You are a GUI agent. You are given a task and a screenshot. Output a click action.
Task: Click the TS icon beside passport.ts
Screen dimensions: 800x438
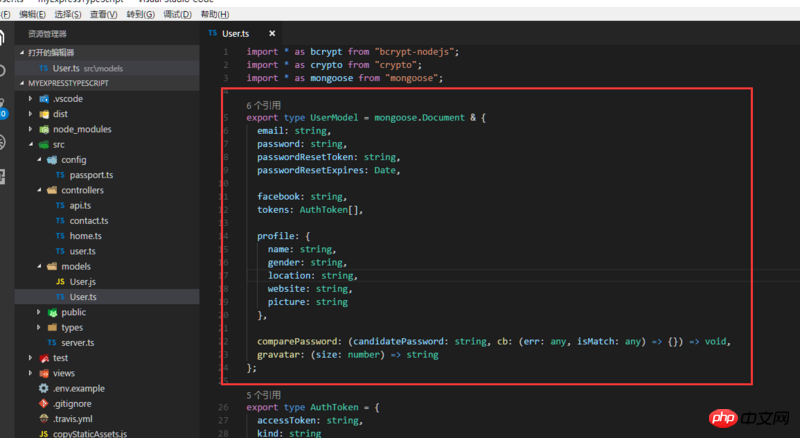coord(60,175)
